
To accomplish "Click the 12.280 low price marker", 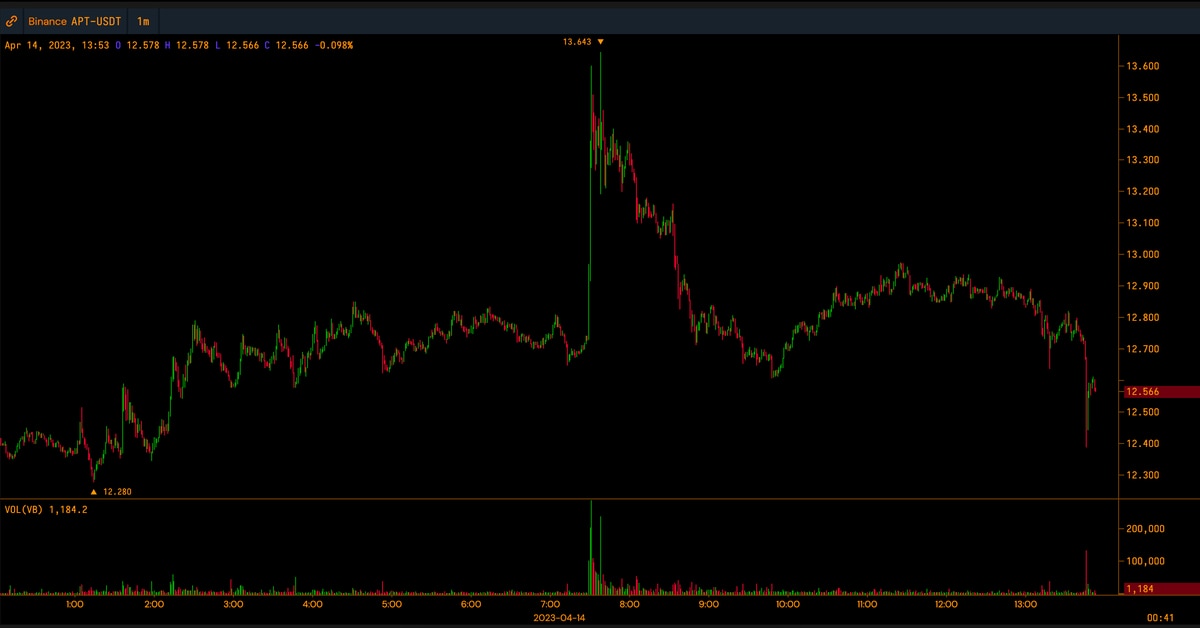I will coord(111,491).
